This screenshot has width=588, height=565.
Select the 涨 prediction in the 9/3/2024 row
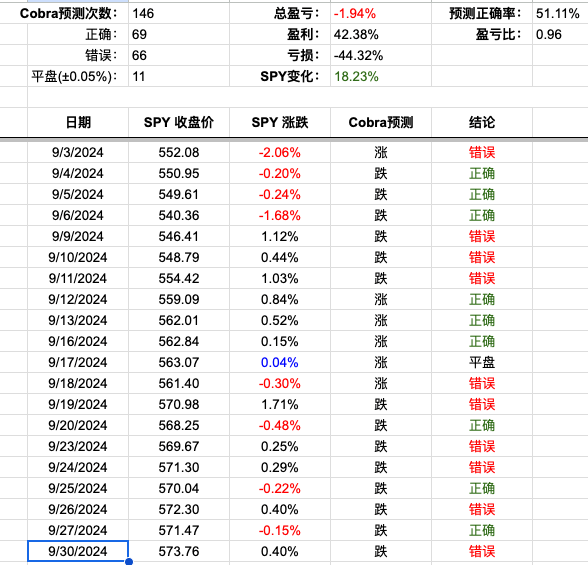[x=381, y=152]
